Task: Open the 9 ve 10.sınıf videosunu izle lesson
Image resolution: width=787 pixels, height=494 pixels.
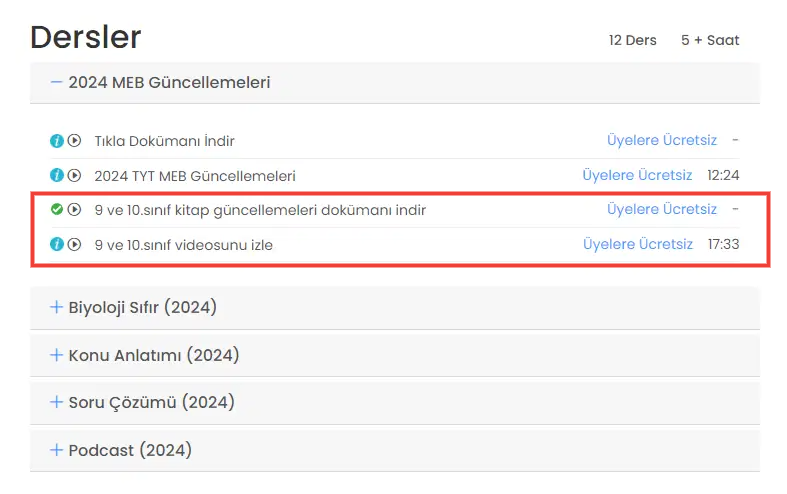Action: [x=183, y=244]
